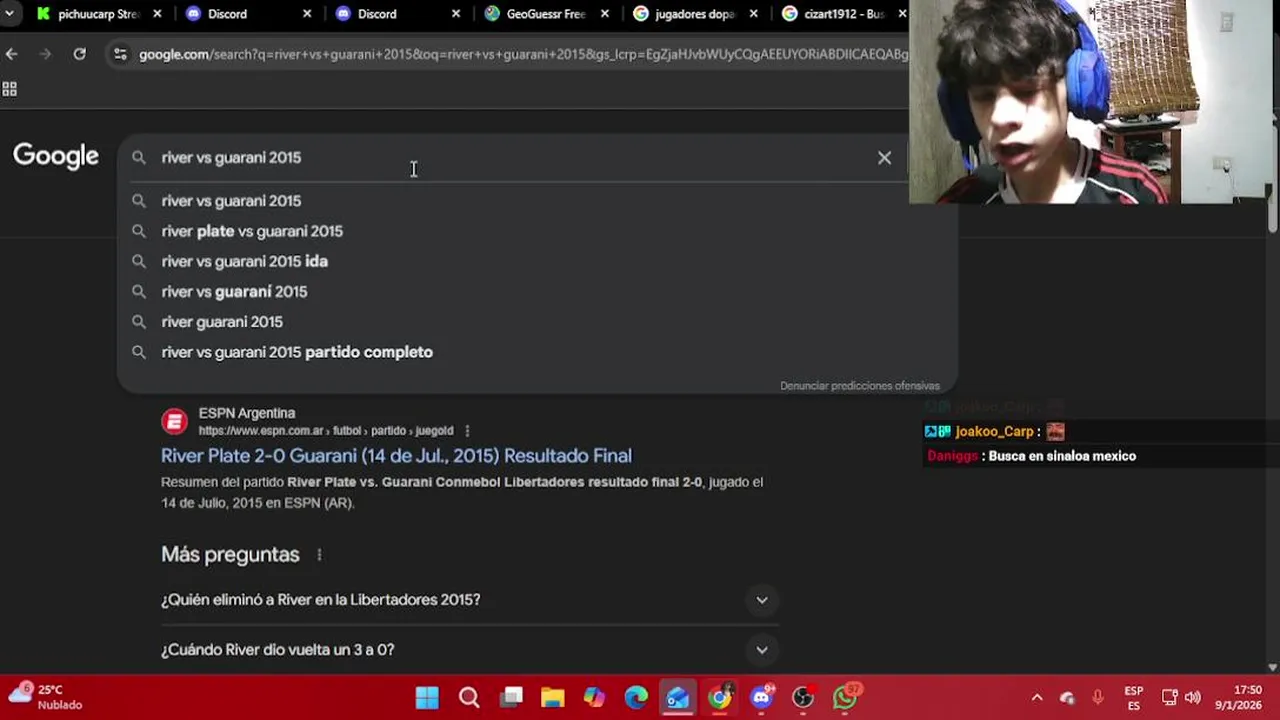This screenshot has height=720, width=1280.
Task: Open weather widget showing 25°C Nublado
Action: tap(46, 697)
